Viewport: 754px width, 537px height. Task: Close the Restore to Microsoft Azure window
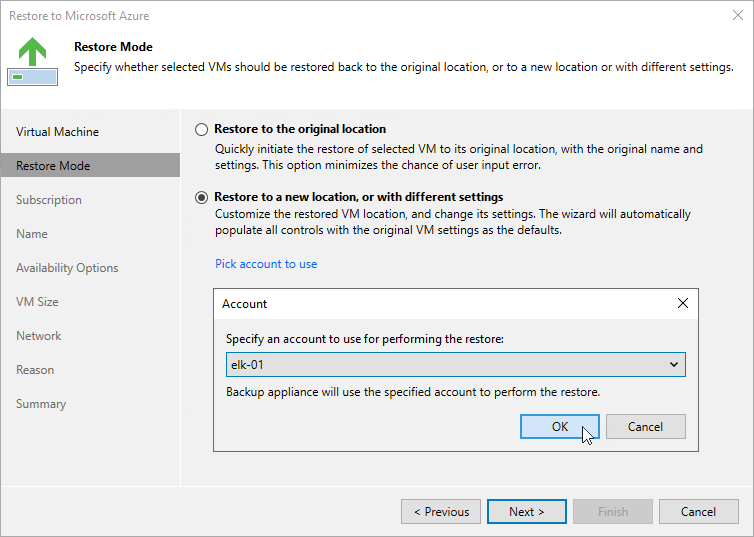coord(738,15)
